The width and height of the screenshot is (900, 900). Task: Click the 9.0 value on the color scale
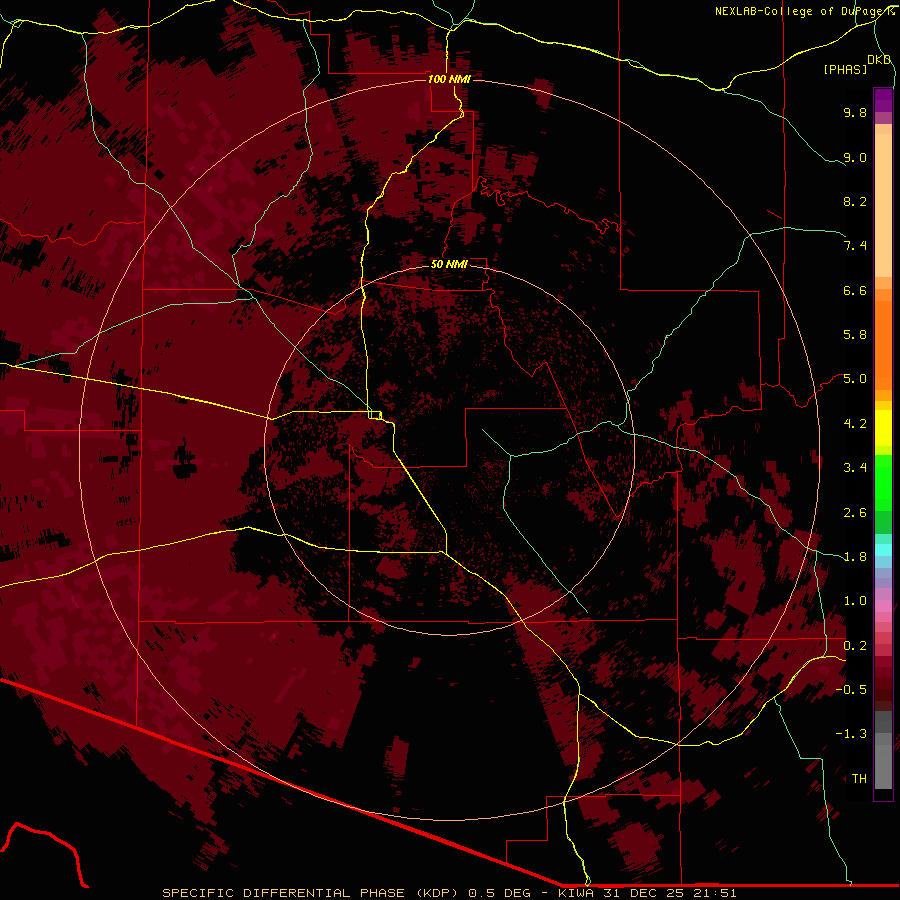[855, 157]
